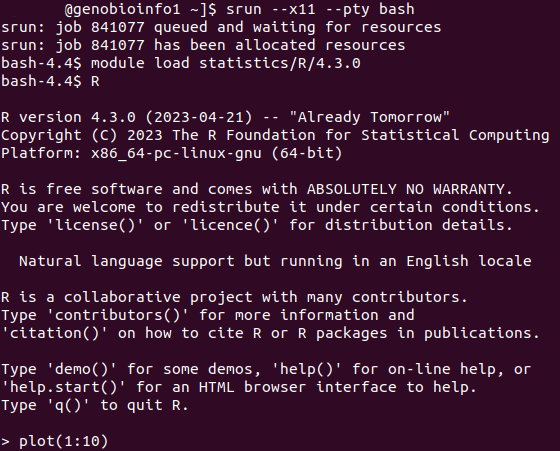Image resolution: width=560 pixels, height=451 pixels.
Task: Click 'has been allocated resources' message
Action: tap(280, 45)
